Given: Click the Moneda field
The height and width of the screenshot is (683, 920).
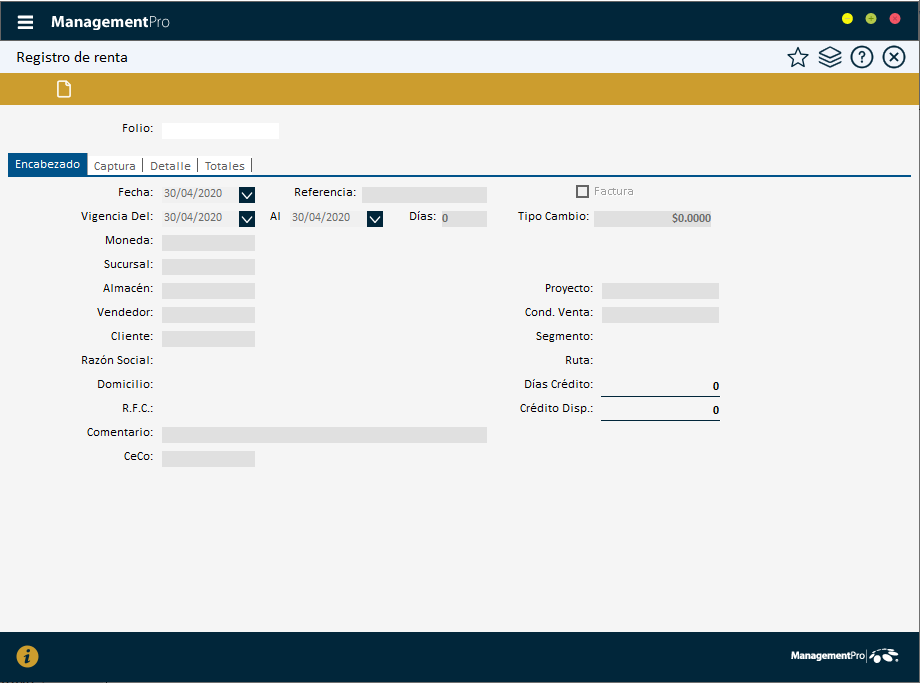Looking at the screenshot, I should point(208,243).
